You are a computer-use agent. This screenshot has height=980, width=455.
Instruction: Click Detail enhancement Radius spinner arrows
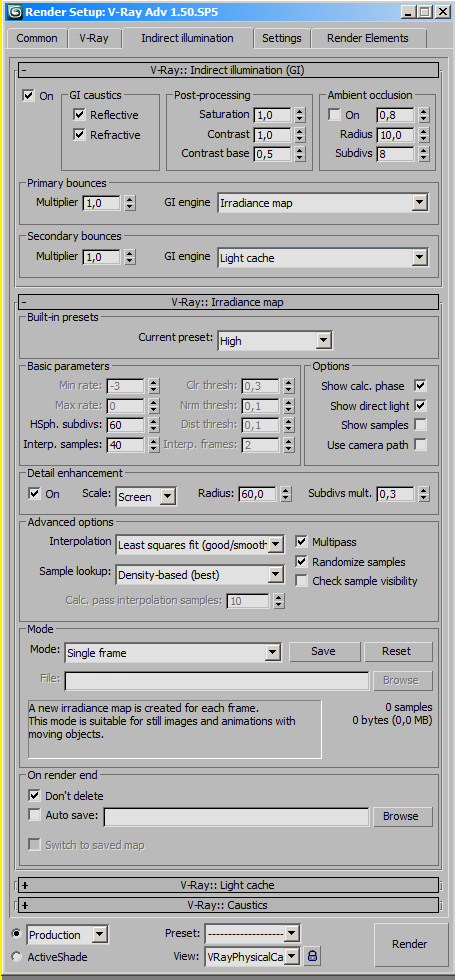(x=286, y=494)
